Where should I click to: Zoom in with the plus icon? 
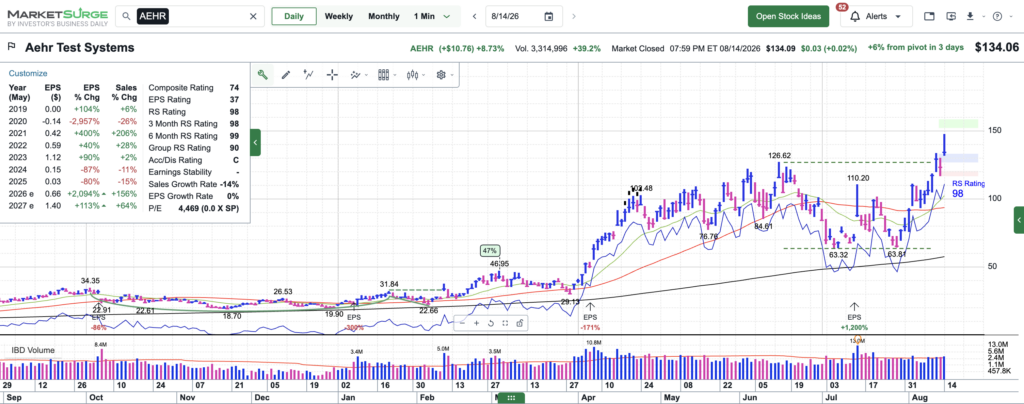(476, 323)
